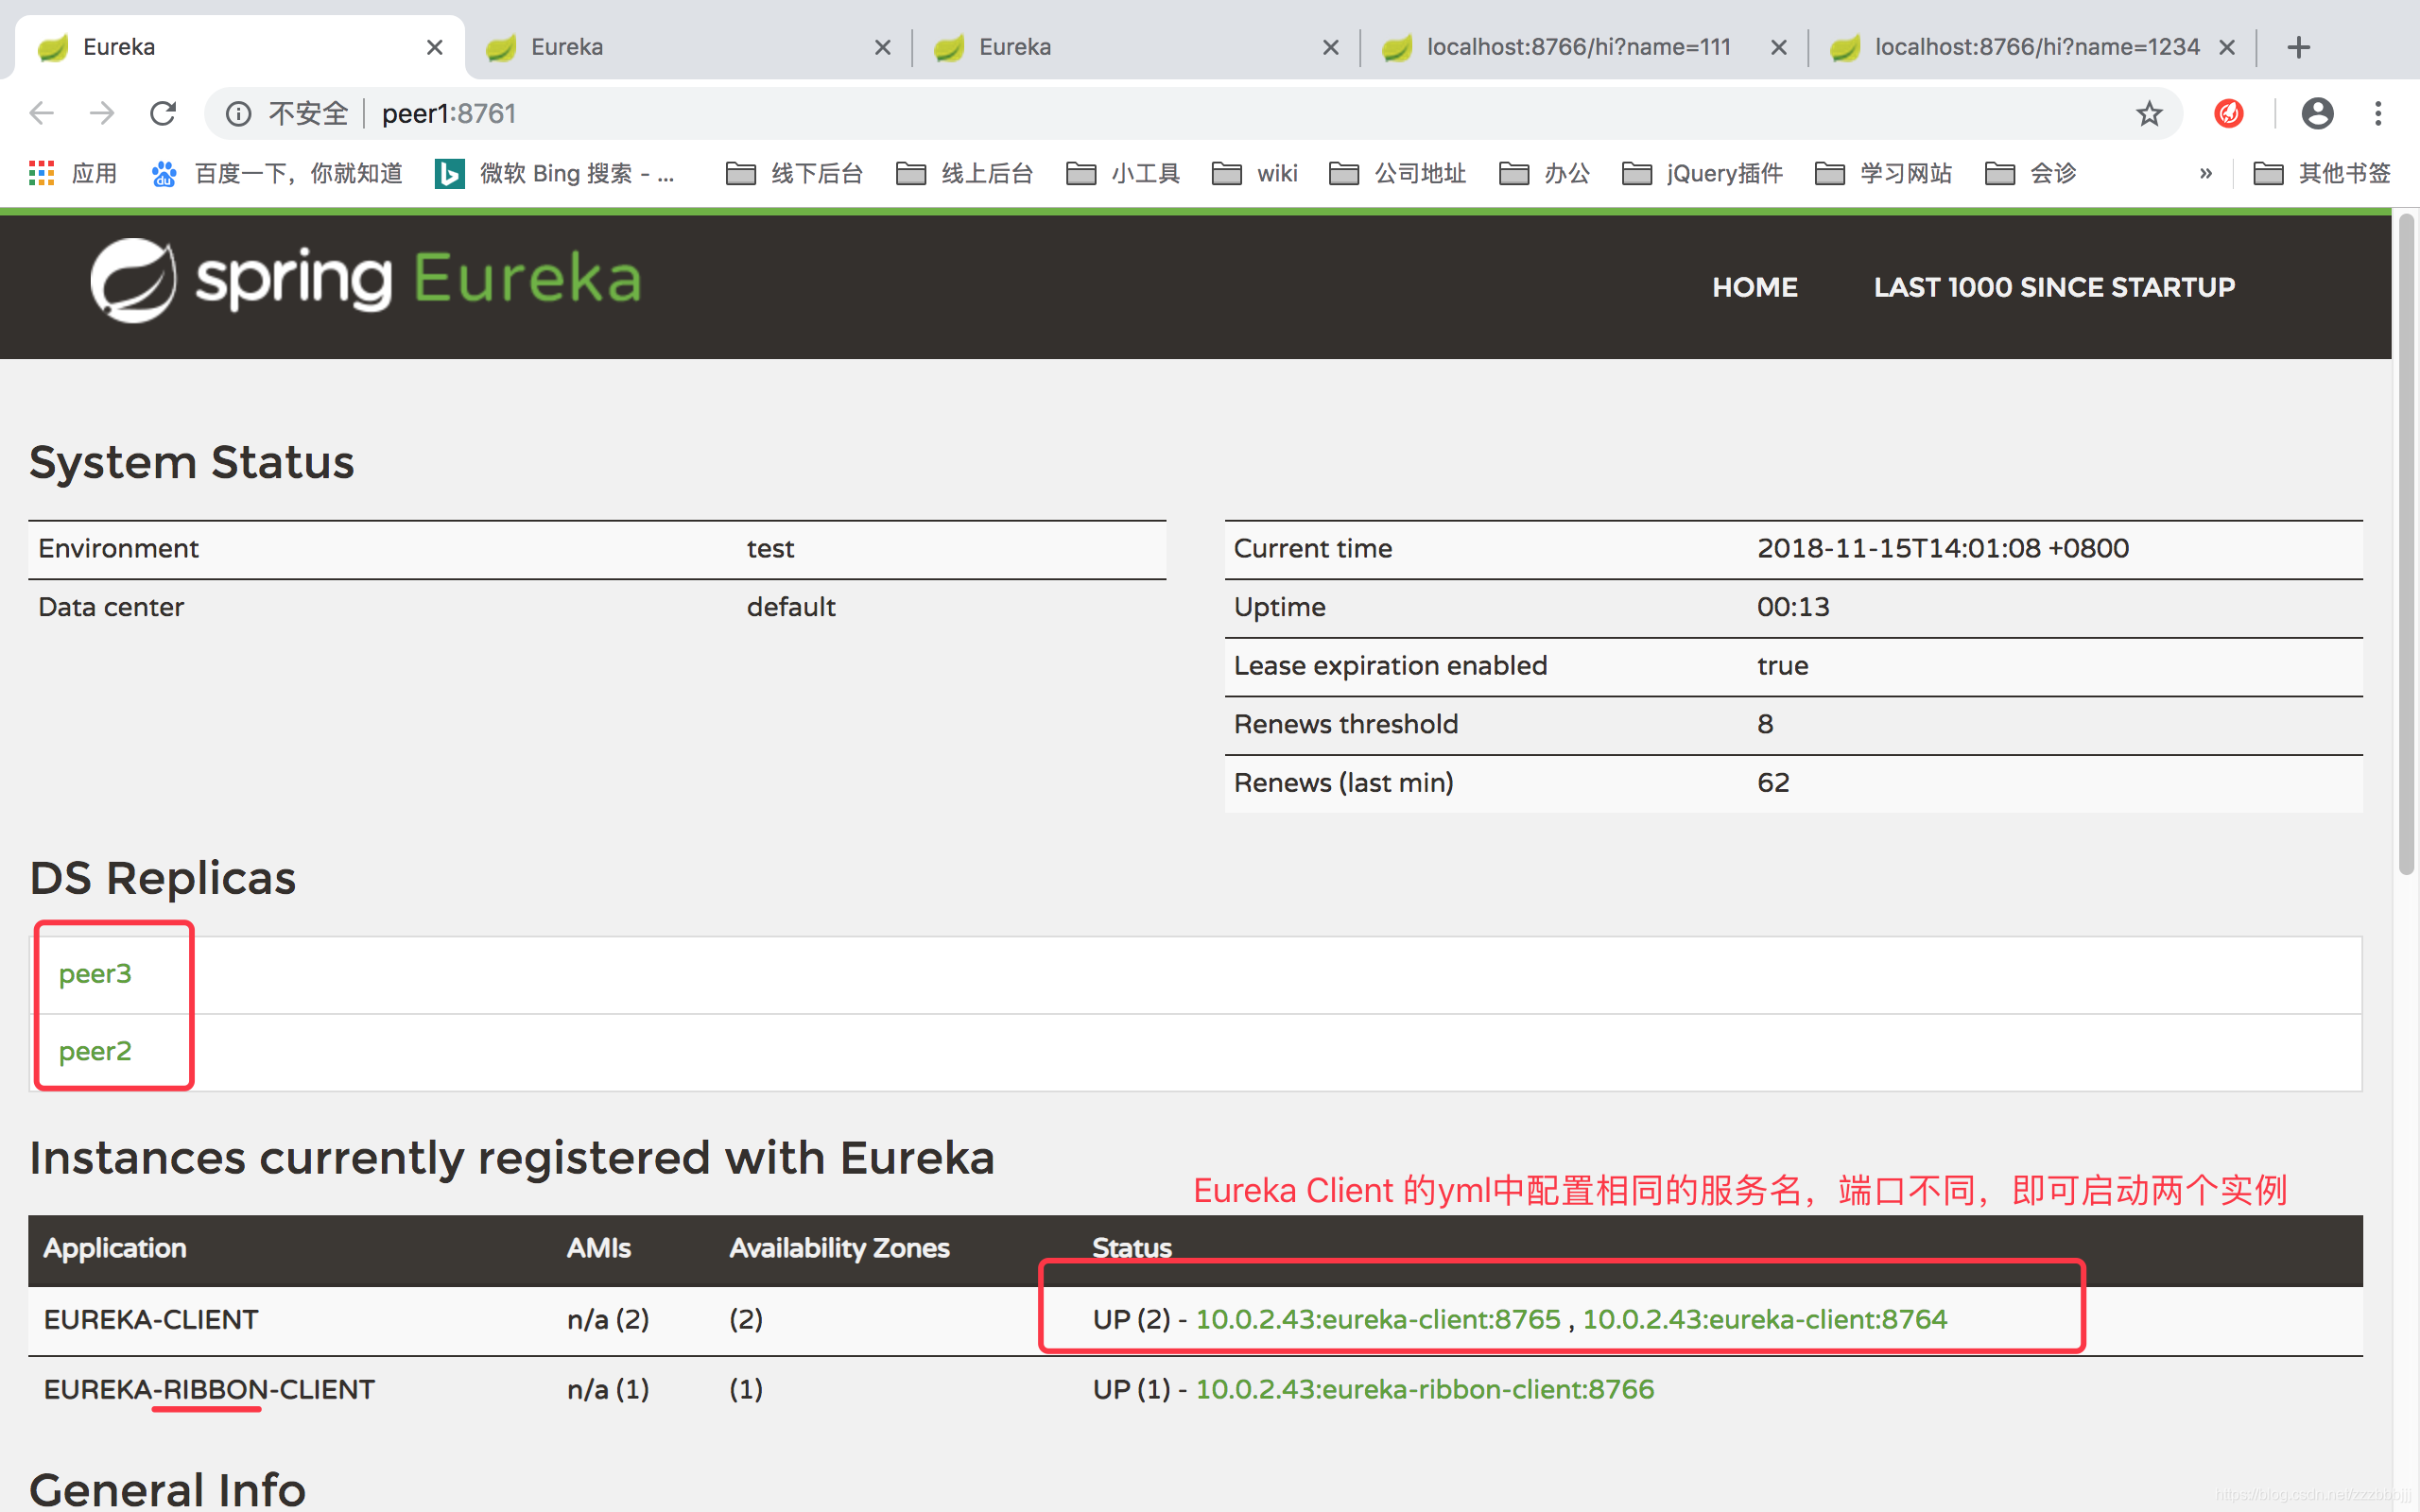Open the 公司地址 bookmark folder
The image size is (2420, 1512).
click(x=1397, y=174)
